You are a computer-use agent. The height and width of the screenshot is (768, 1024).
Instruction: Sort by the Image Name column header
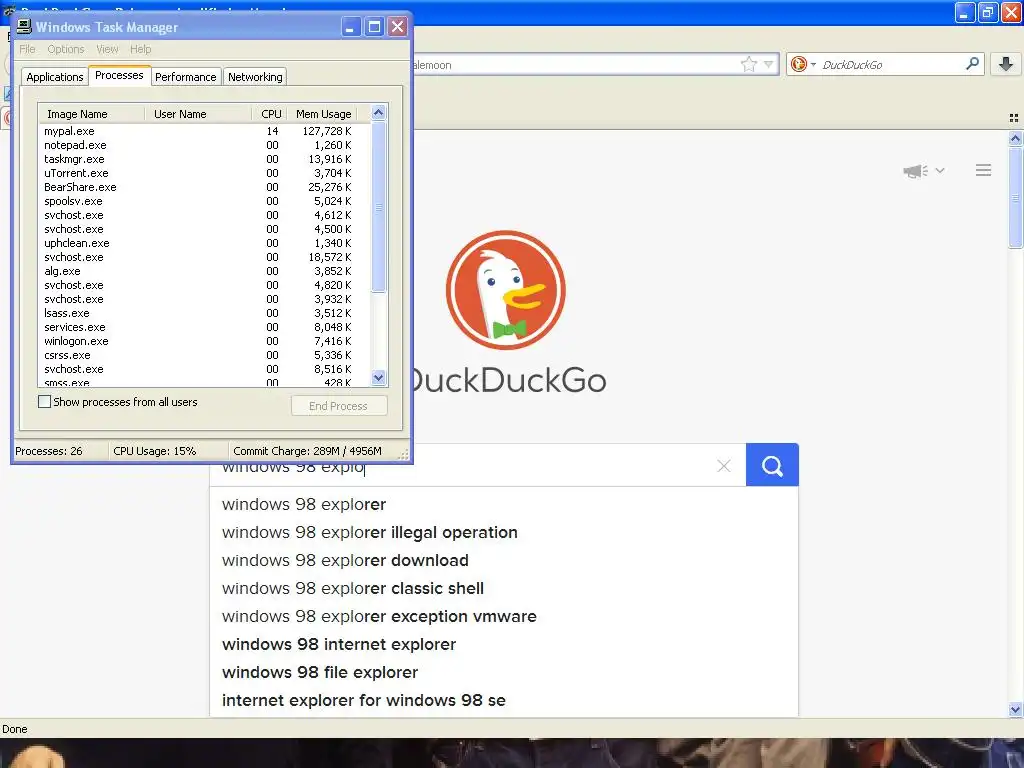(91, 114)
